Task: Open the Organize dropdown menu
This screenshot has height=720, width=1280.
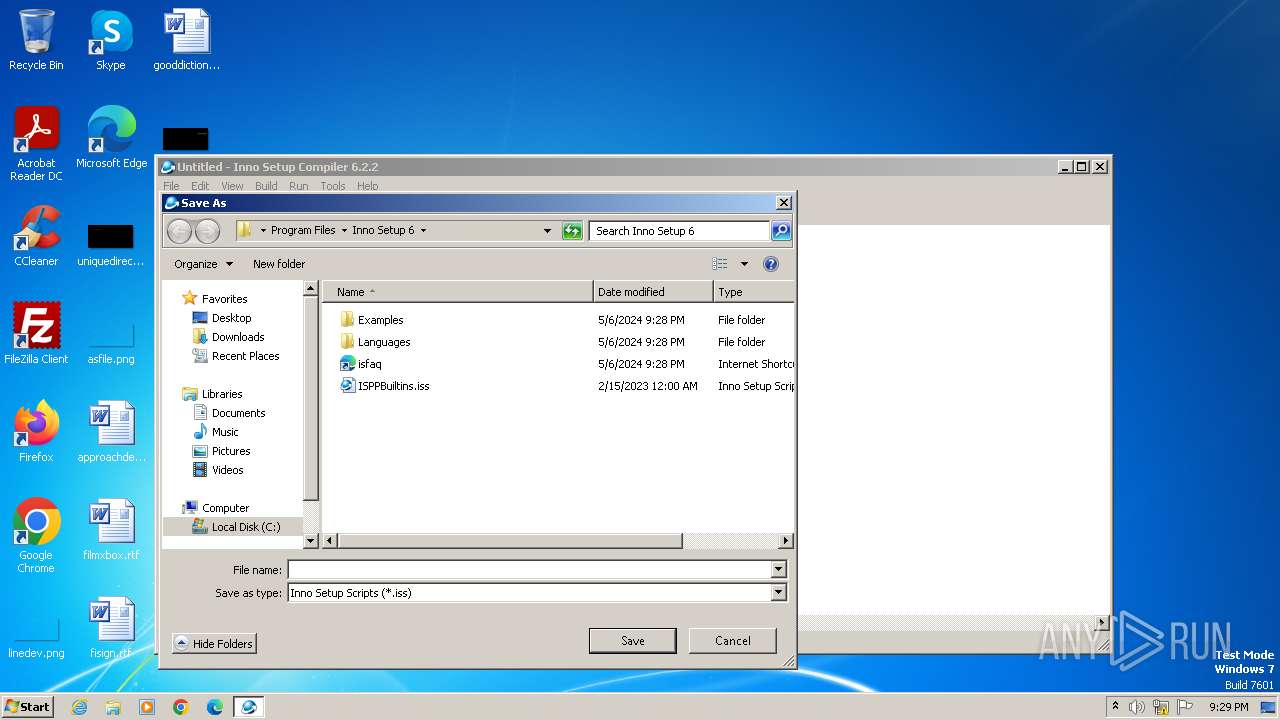Action: click(203, 264)
